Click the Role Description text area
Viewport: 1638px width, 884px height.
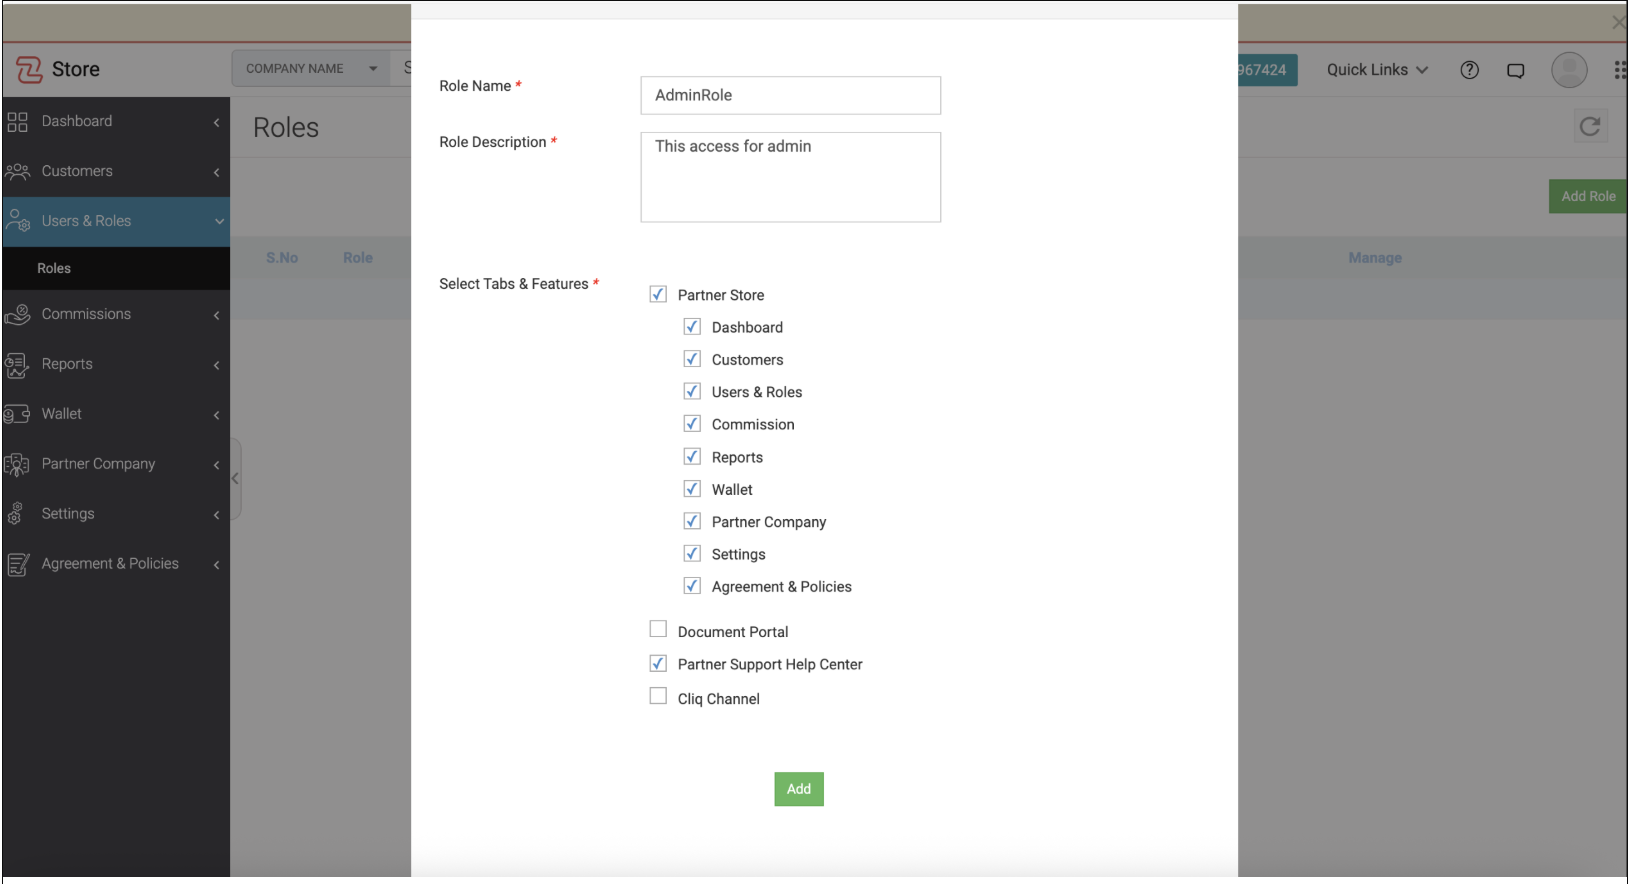pyautogui.click(x=791, y=177)
